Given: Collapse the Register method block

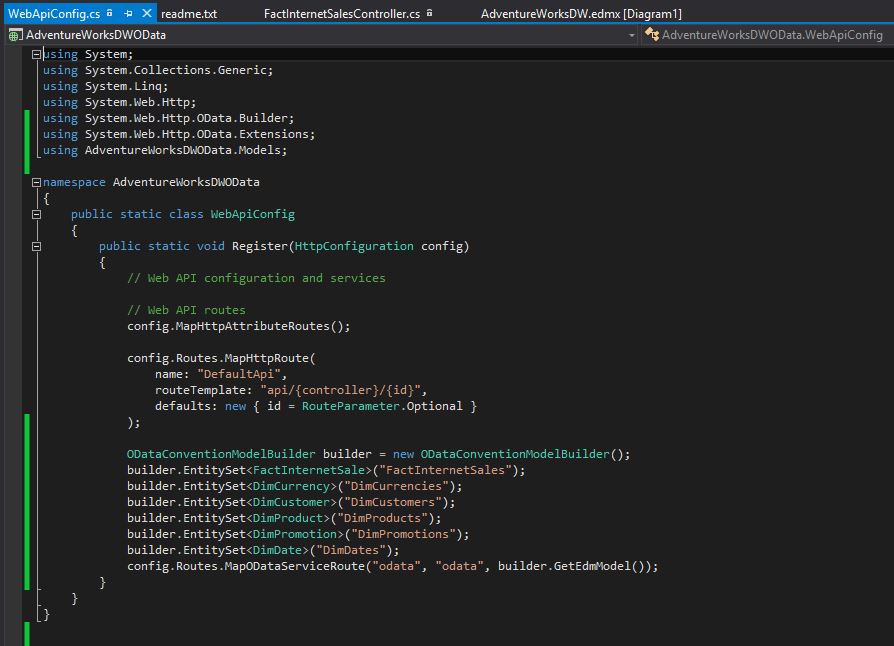Looking at the screenshot, I should click(x=37, y=246).
